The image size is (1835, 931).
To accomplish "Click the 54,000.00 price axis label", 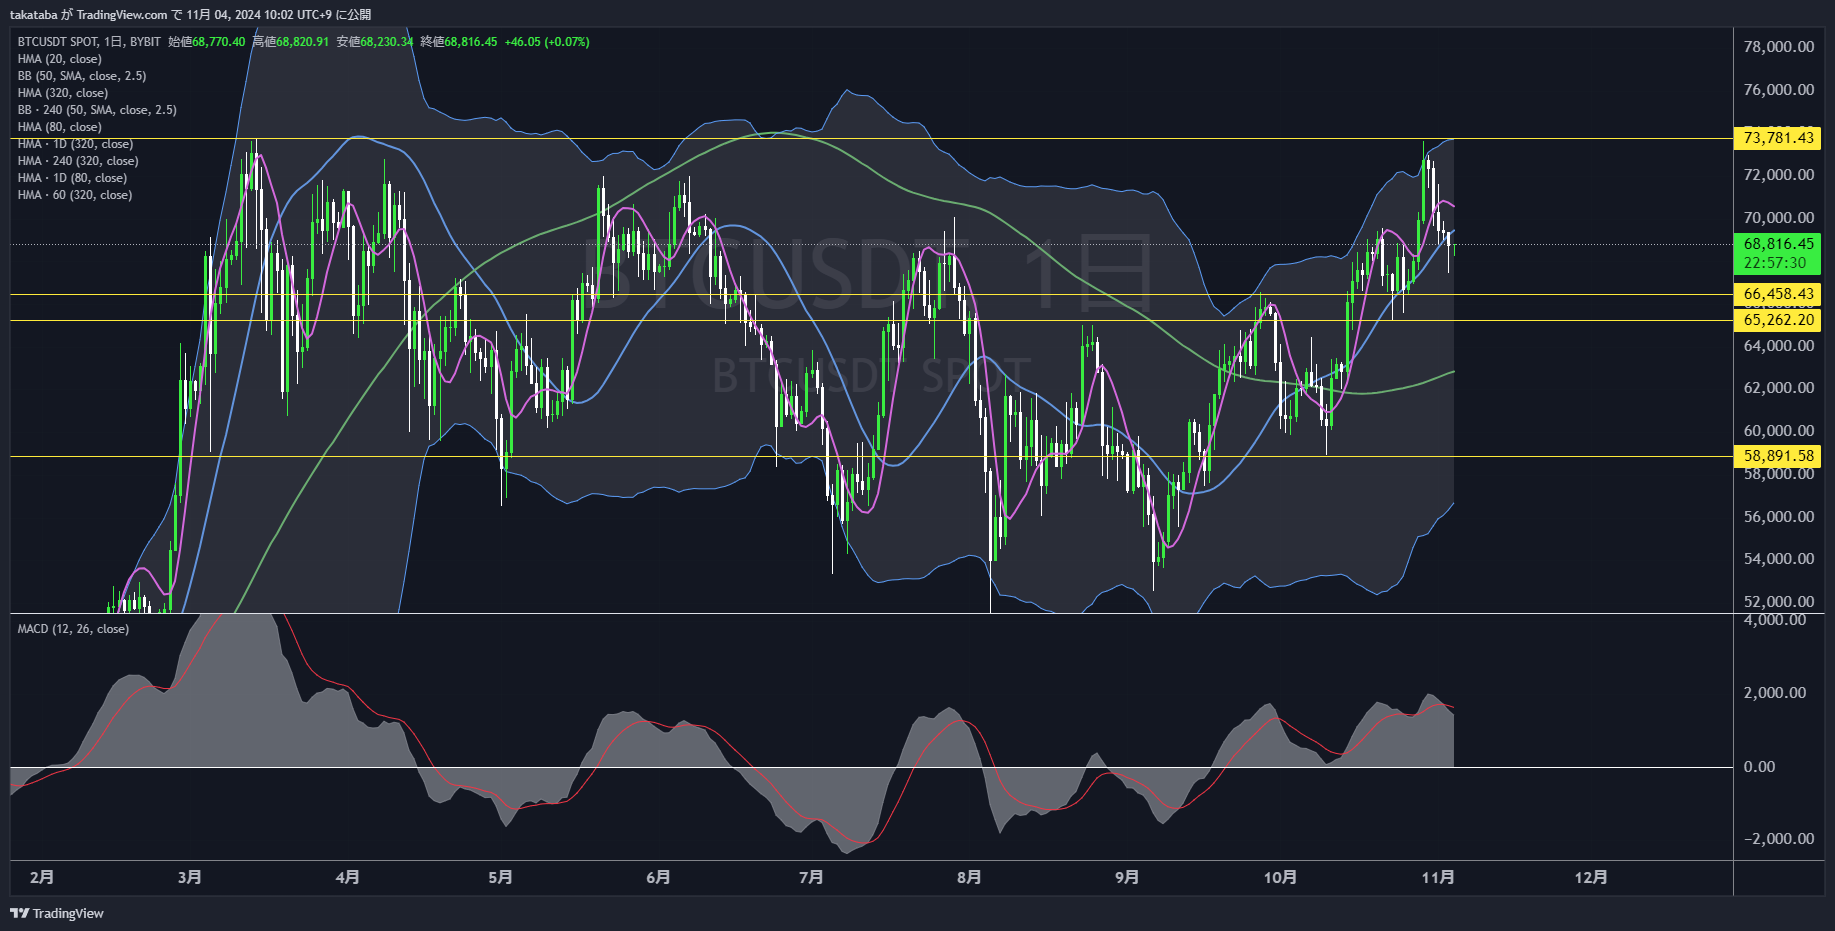I will point(1778,559).
